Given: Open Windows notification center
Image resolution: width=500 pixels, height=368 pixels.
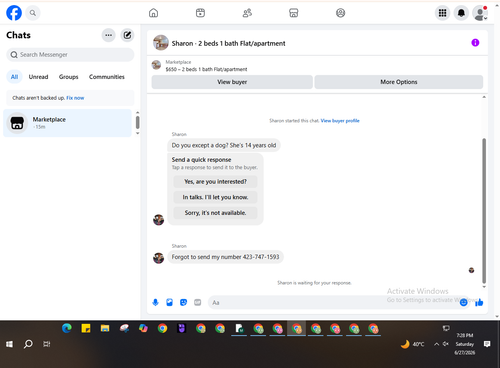Looking at the screenshot, I should point(487,344).
